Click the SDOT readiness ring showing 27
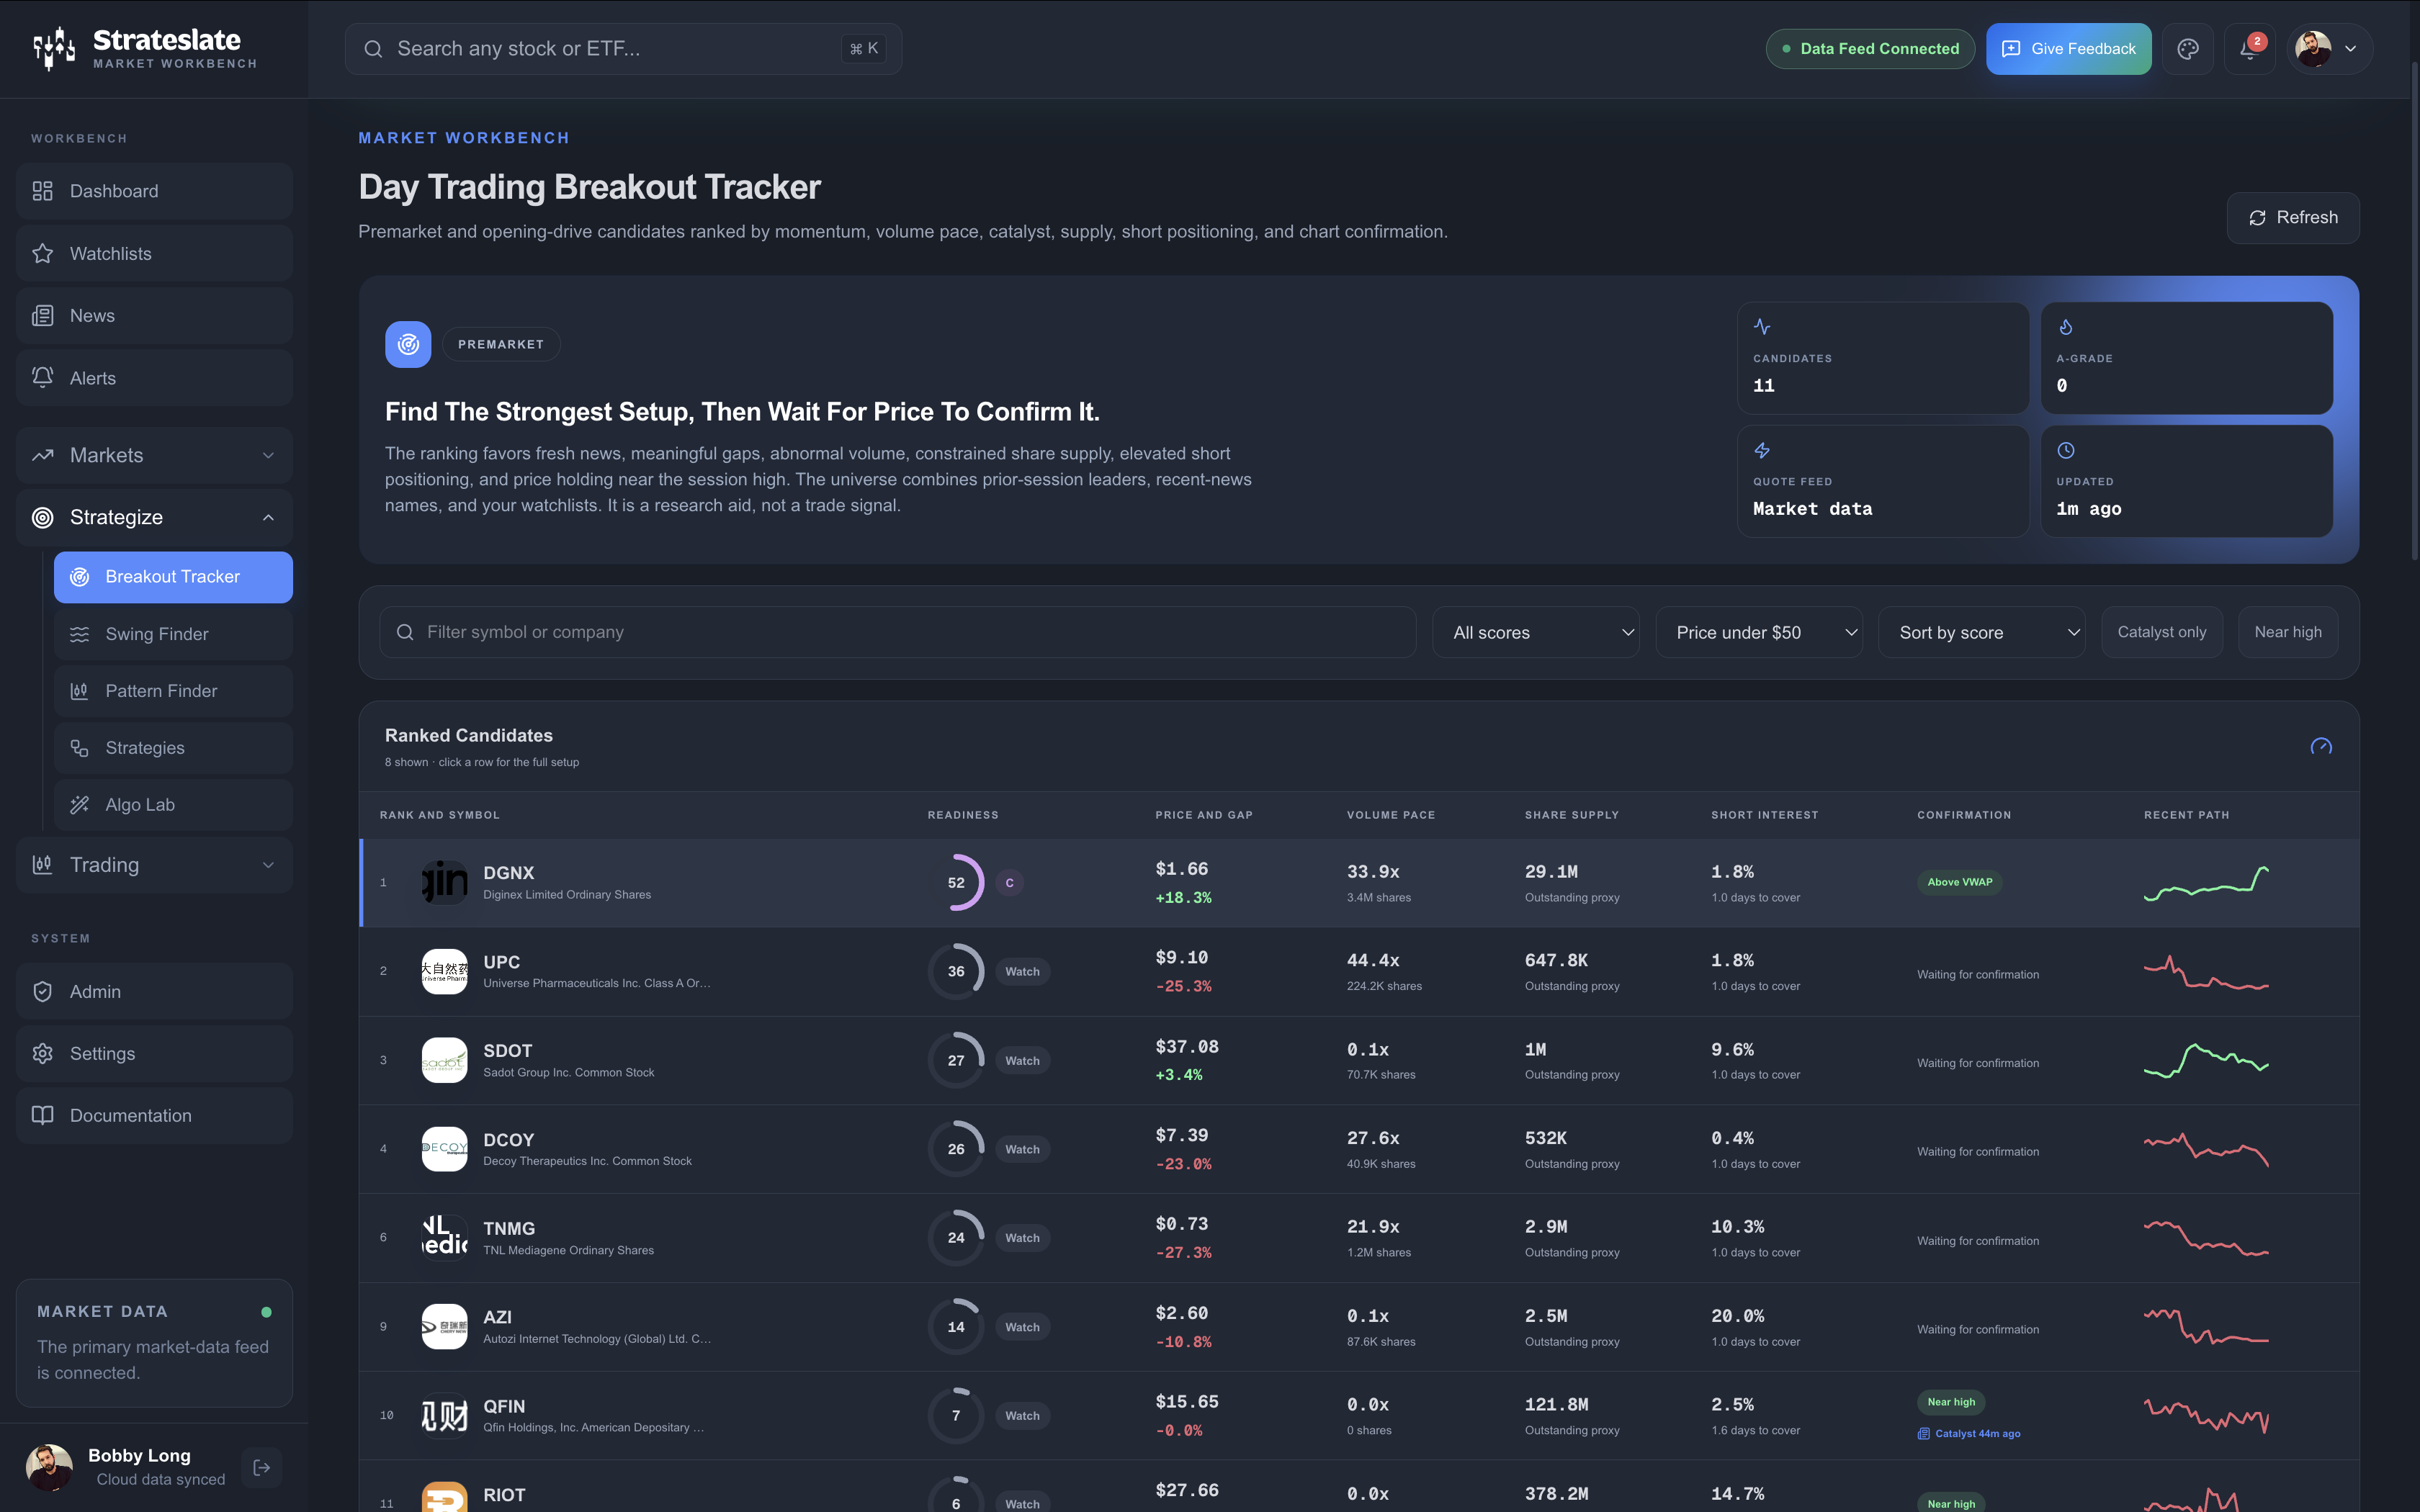The width and height of the screenshot is (2420, 1512). (x=956, y=1060)
